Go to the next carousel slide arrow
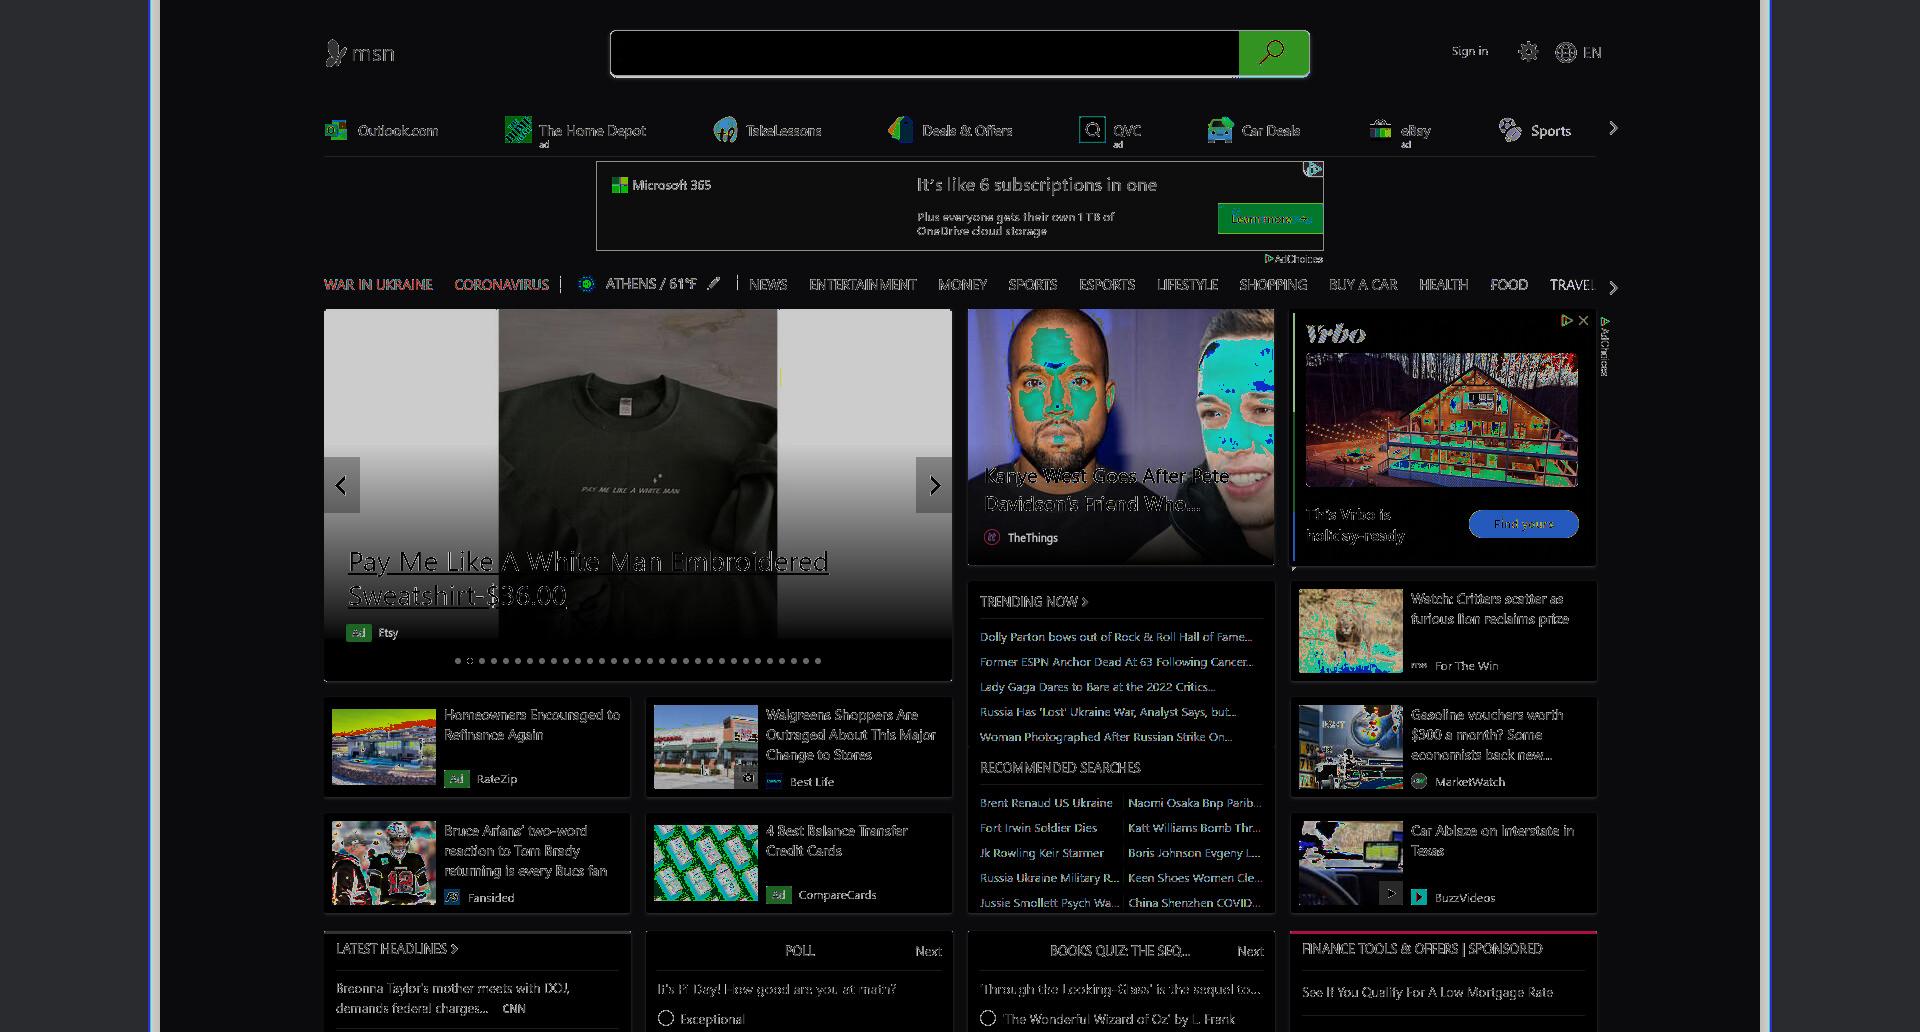The height and width of the screenshot is (1032, 1920). 934,485
